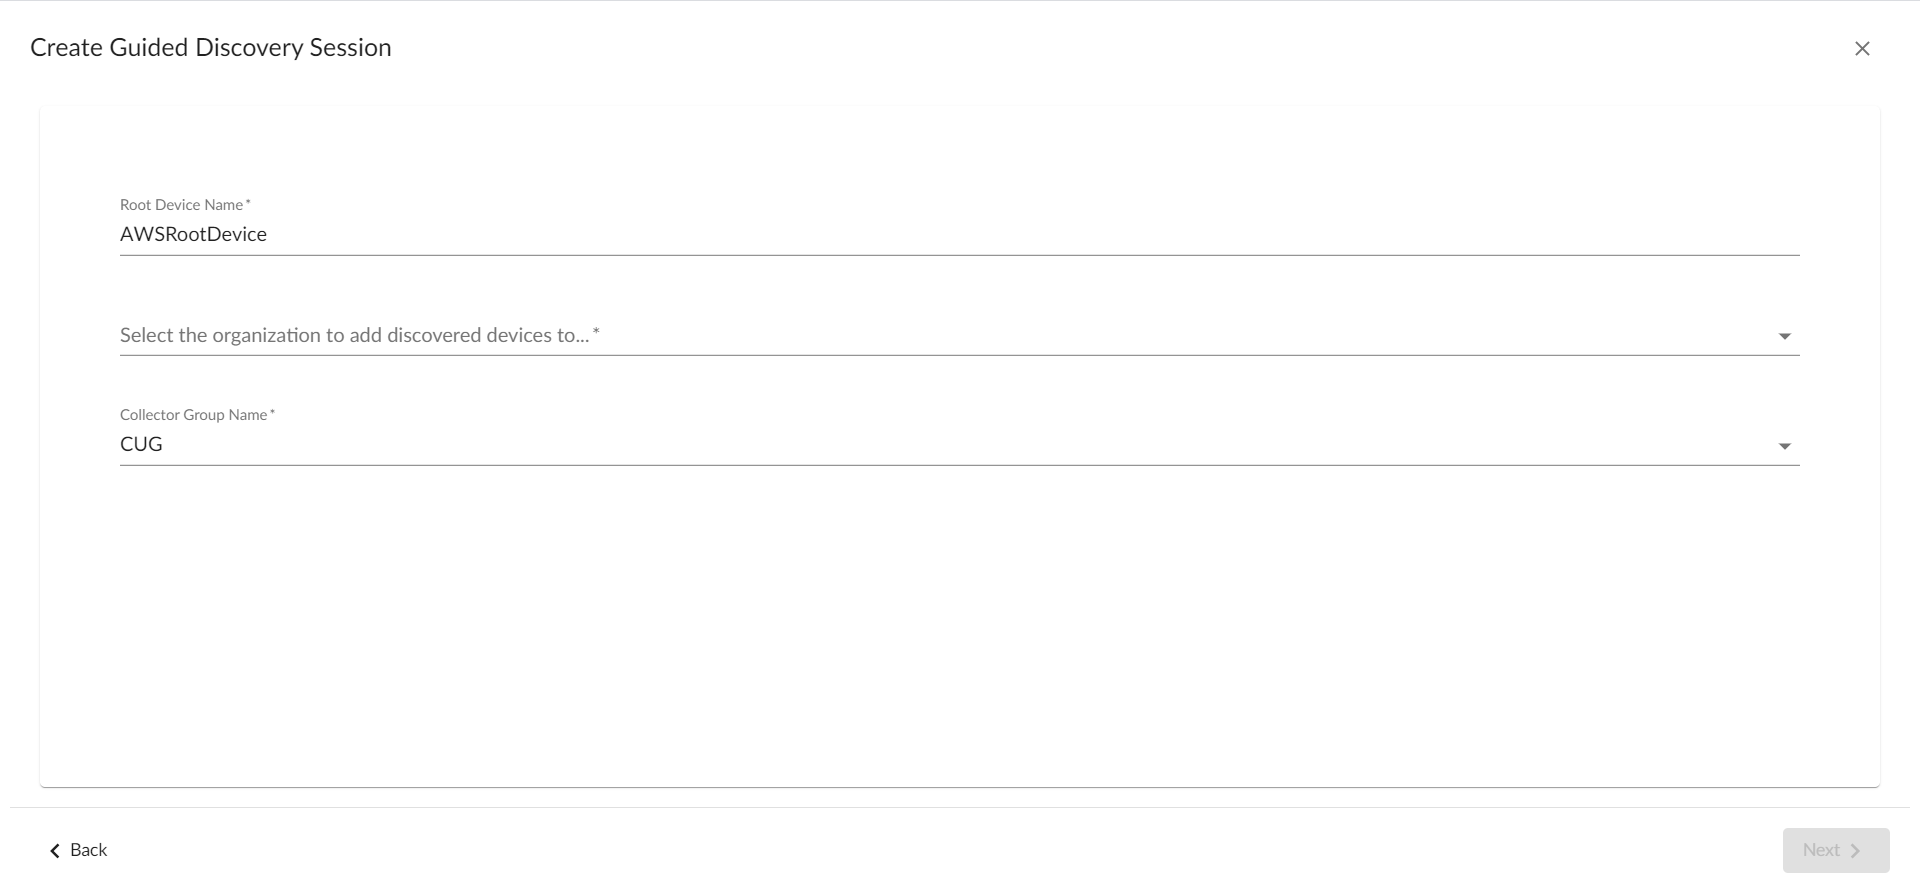Image resolution: width=1920 pixels, height=895 pixels.
Task: Click the right chevron inside Next button
Action: click(x=1856, y=851)
